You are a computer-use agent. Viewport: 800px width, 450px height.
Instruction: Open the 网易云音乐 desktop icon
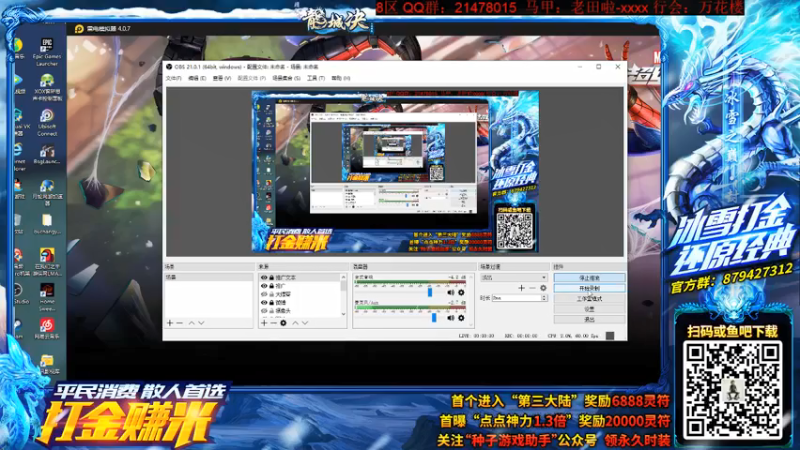pyautogui.click(x=47, y=329)
